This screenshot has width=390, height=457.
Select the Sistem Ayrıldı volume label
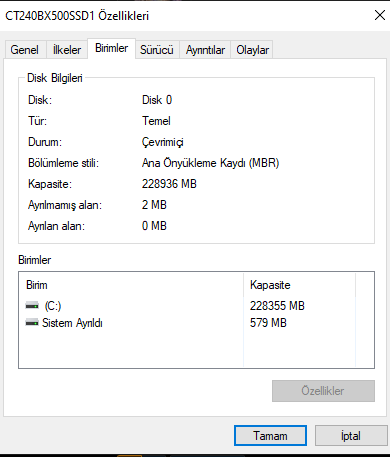pos(72,323)
